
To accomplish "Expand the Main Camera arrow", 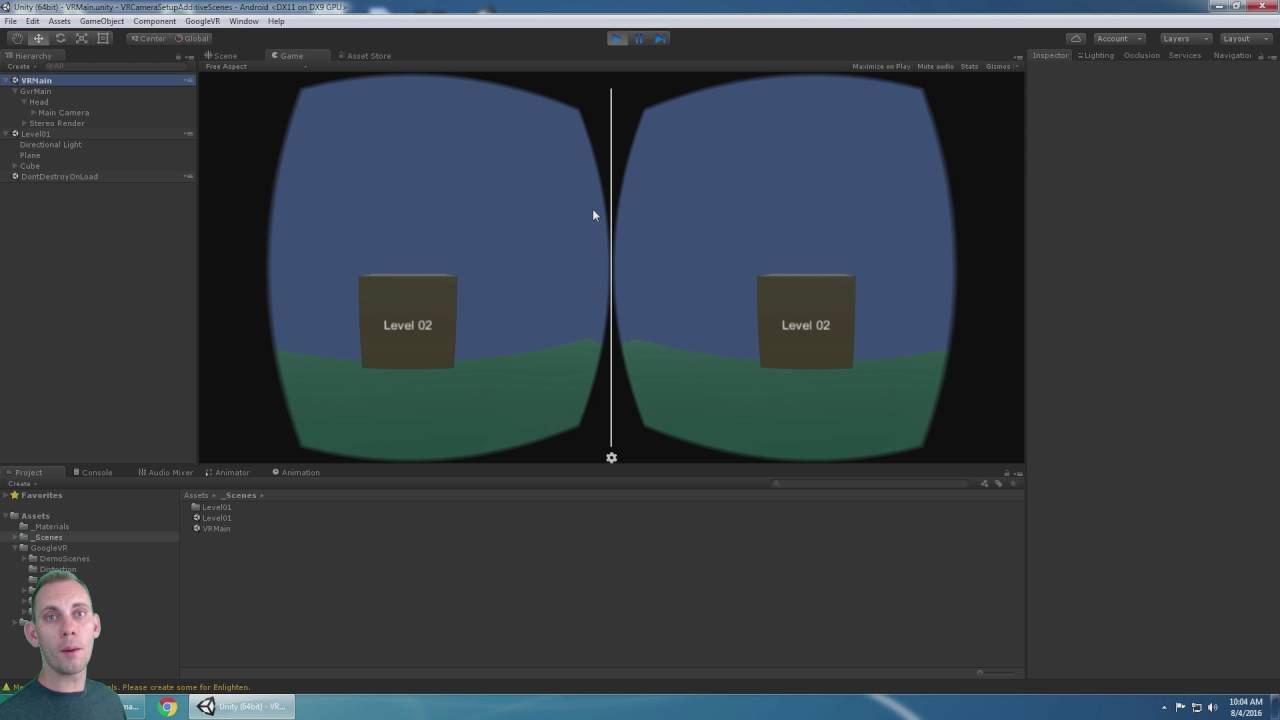I will pyautogui.click(x=33, y=113).
